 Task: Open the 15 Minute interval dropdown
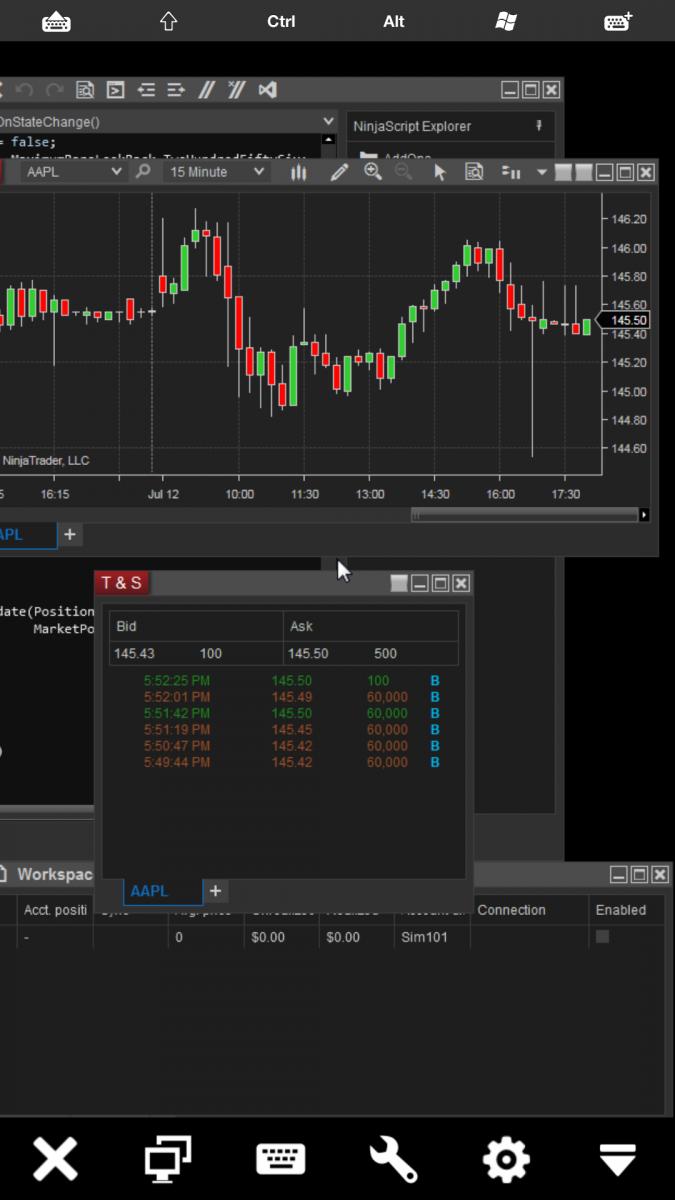click(x=260, y=172)
